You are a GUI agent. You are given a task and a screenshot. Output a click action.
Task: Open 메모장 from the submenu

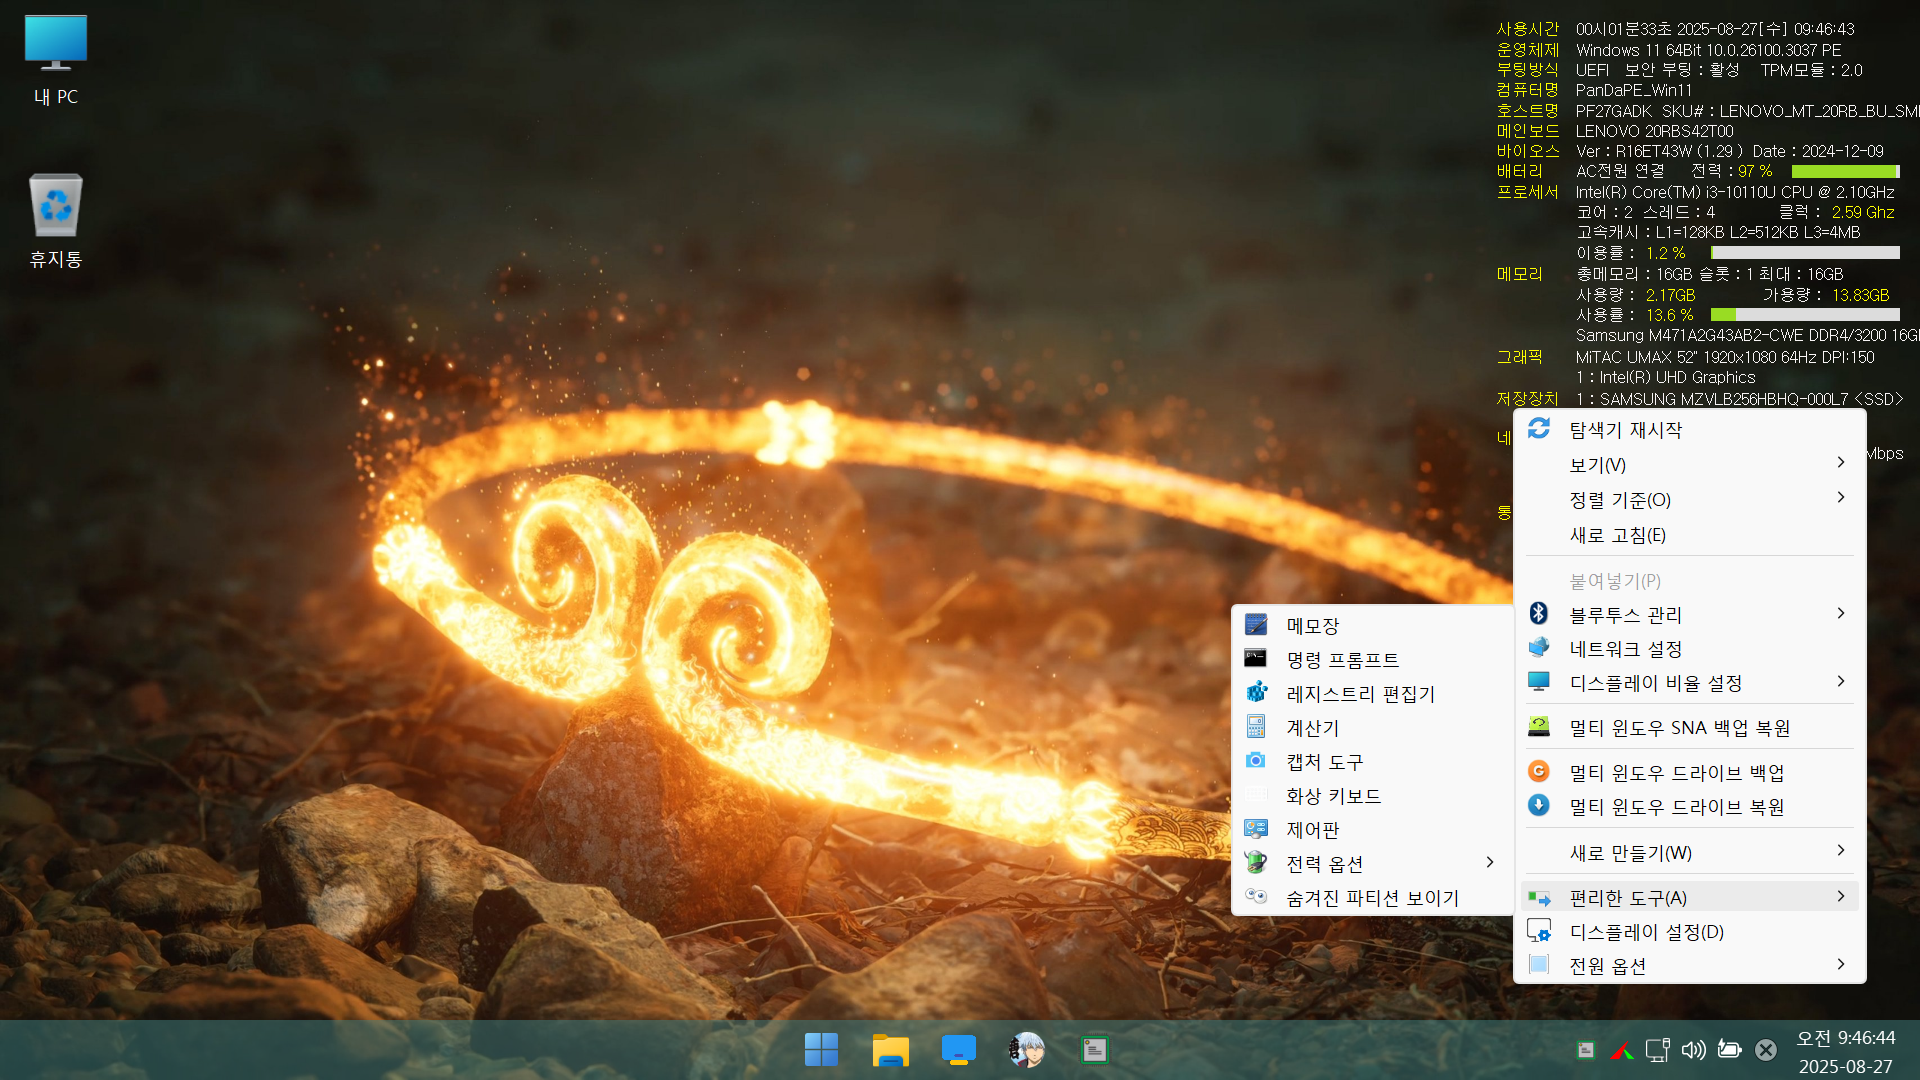[1312, 626]
